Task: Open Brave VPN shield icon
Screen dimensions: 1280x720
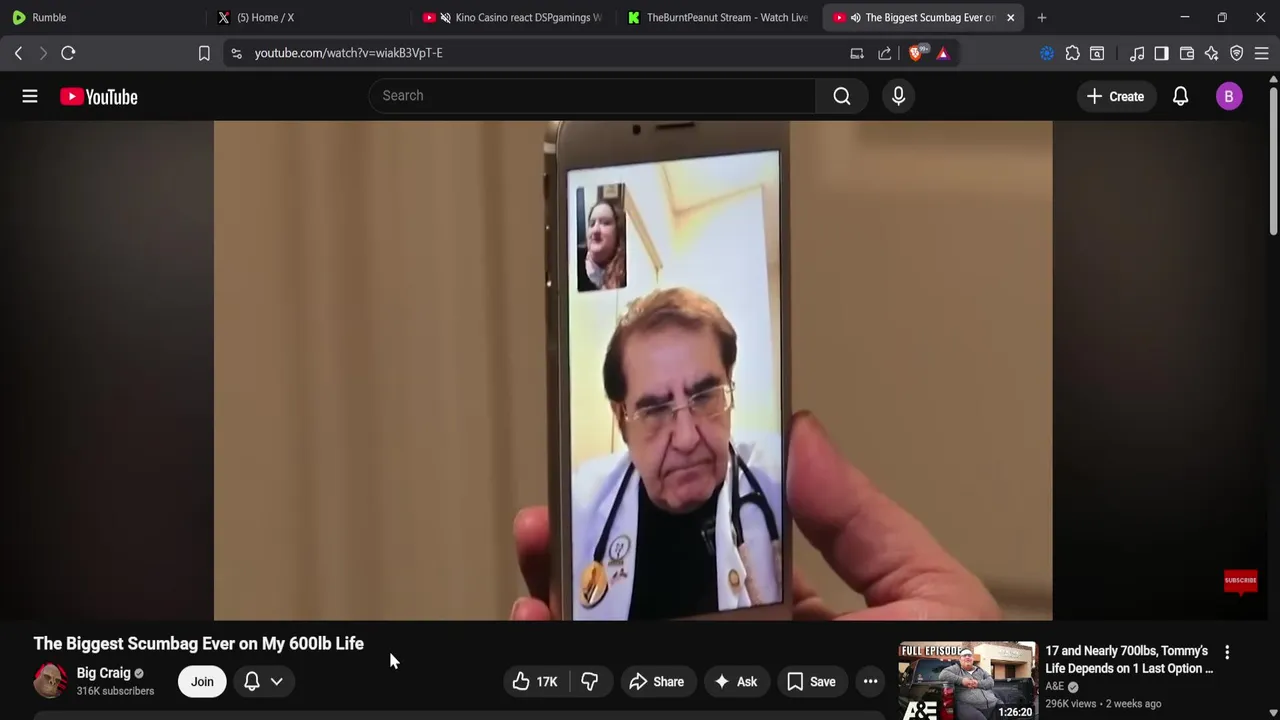Action: point(1237,53)
